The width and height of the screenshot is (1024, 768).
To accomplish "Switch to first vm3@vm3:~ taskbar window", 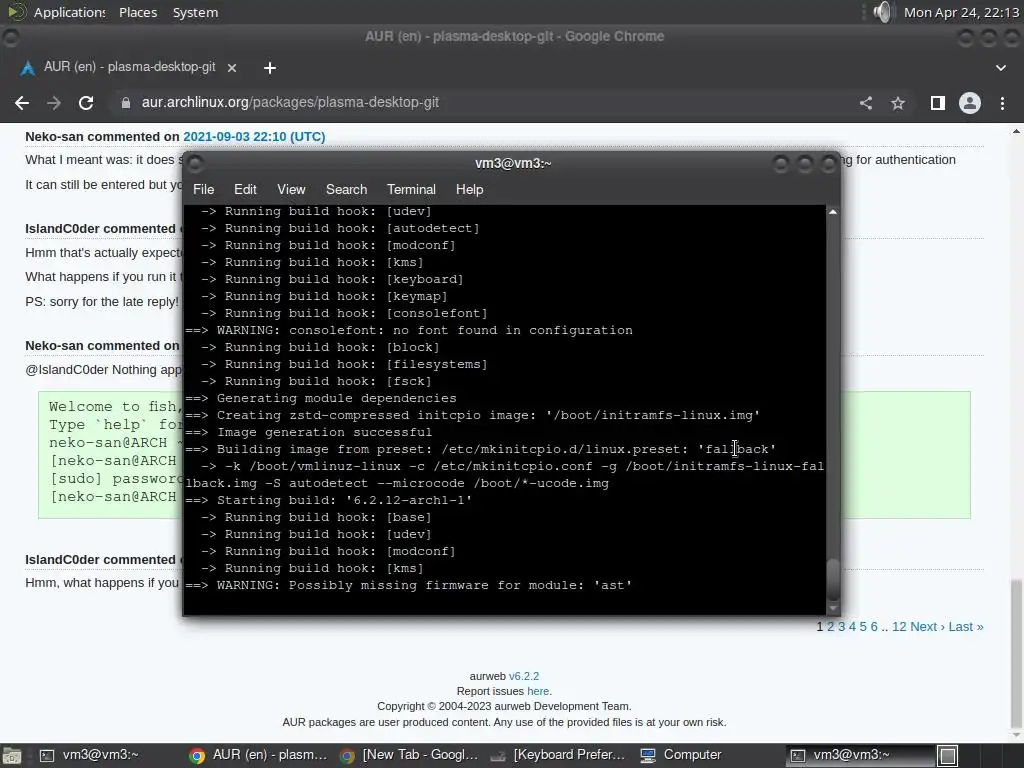I will [x=90, y=756].
